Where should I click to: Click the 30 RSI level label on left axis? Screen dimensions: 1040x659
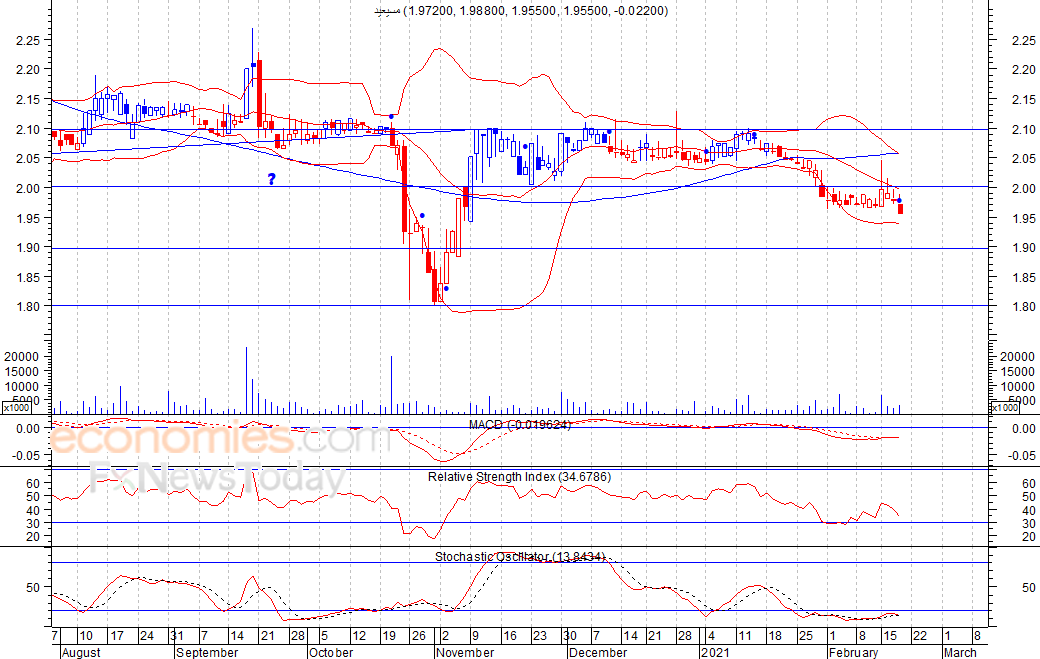33,524
